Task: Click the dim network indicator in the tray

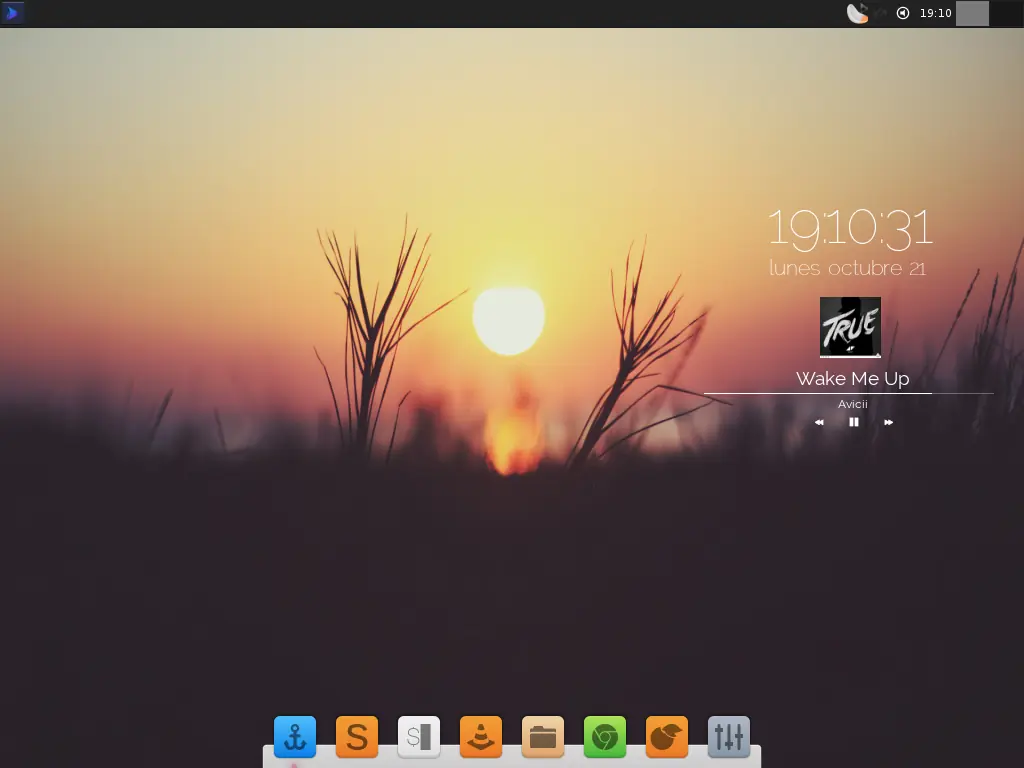Action: coord(881,13)
